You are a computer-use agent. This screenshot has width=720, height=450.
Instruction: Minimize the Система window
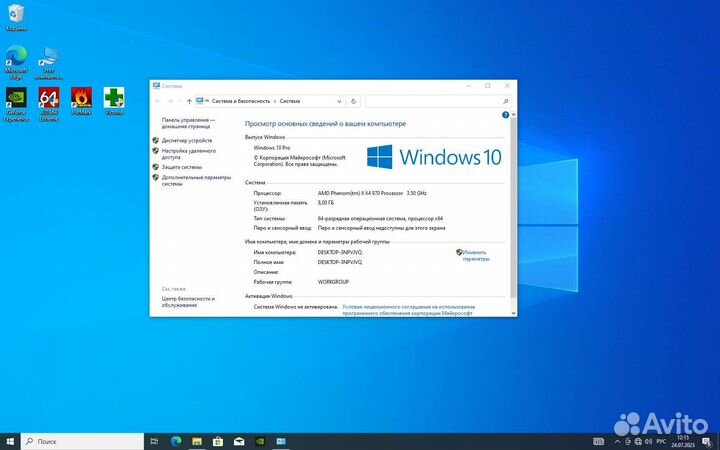coord(468,86)
